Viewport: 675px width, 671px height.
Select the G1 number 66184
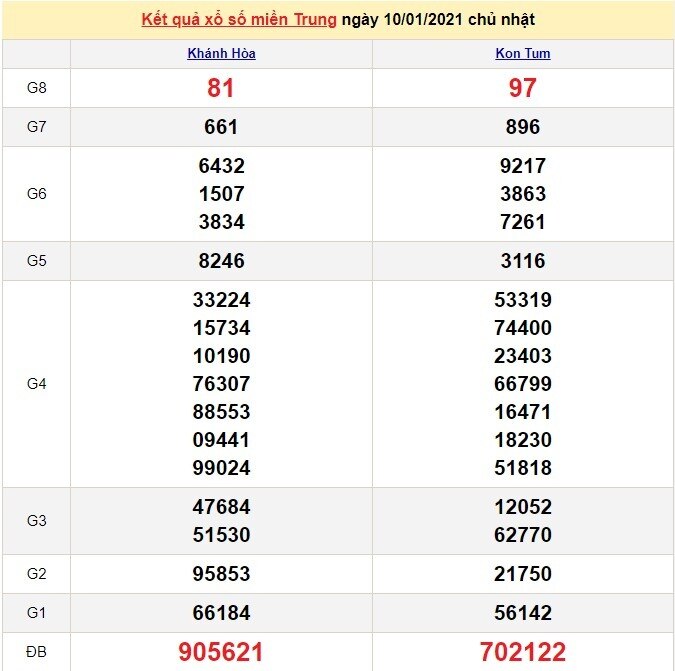[x=221, y=613]
